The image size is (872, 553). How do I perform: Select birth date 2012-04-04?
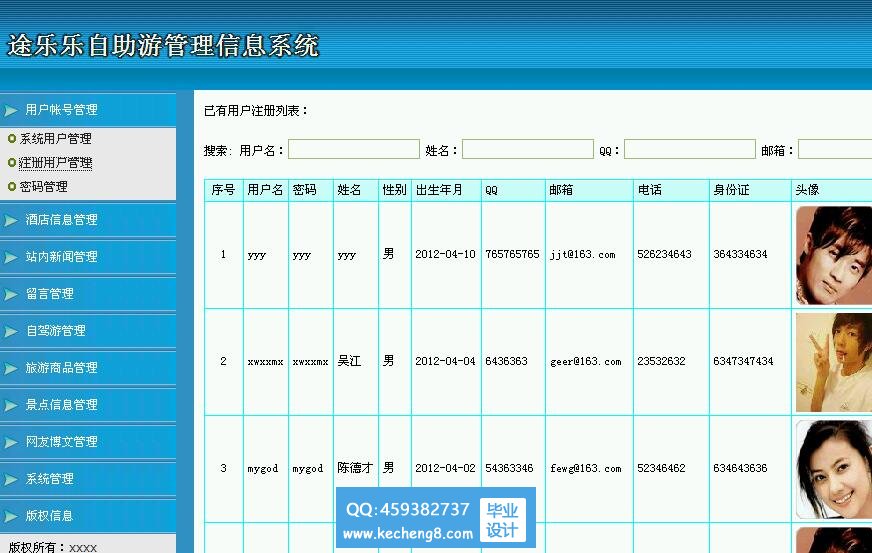point(445,361)
